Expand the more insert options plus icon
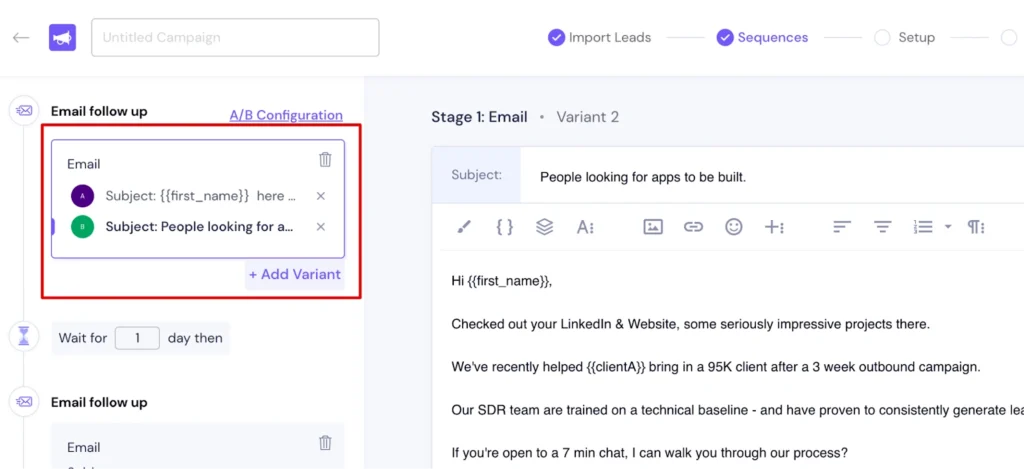The height and width of the screenshot is (469, 1024). click(774, 227)
